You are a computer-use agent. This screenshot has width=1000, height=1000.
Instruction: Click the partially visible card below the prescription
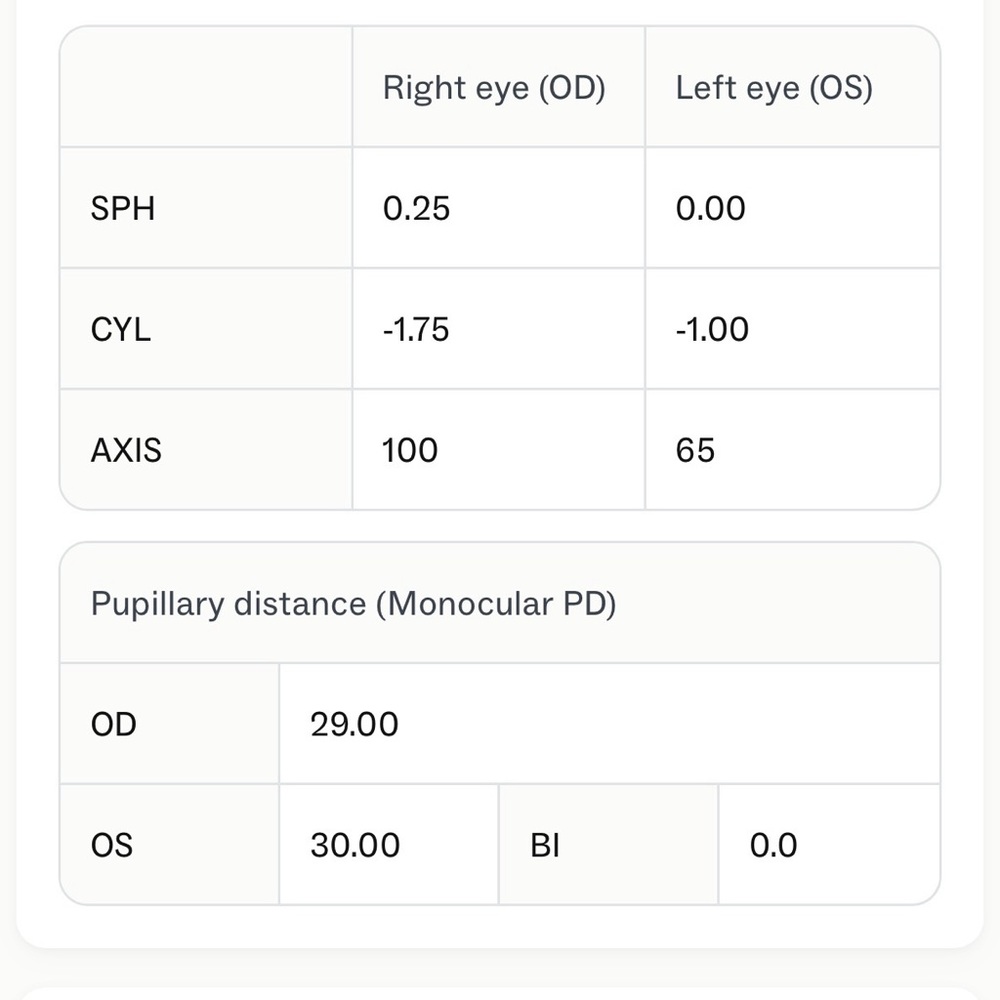500,993
